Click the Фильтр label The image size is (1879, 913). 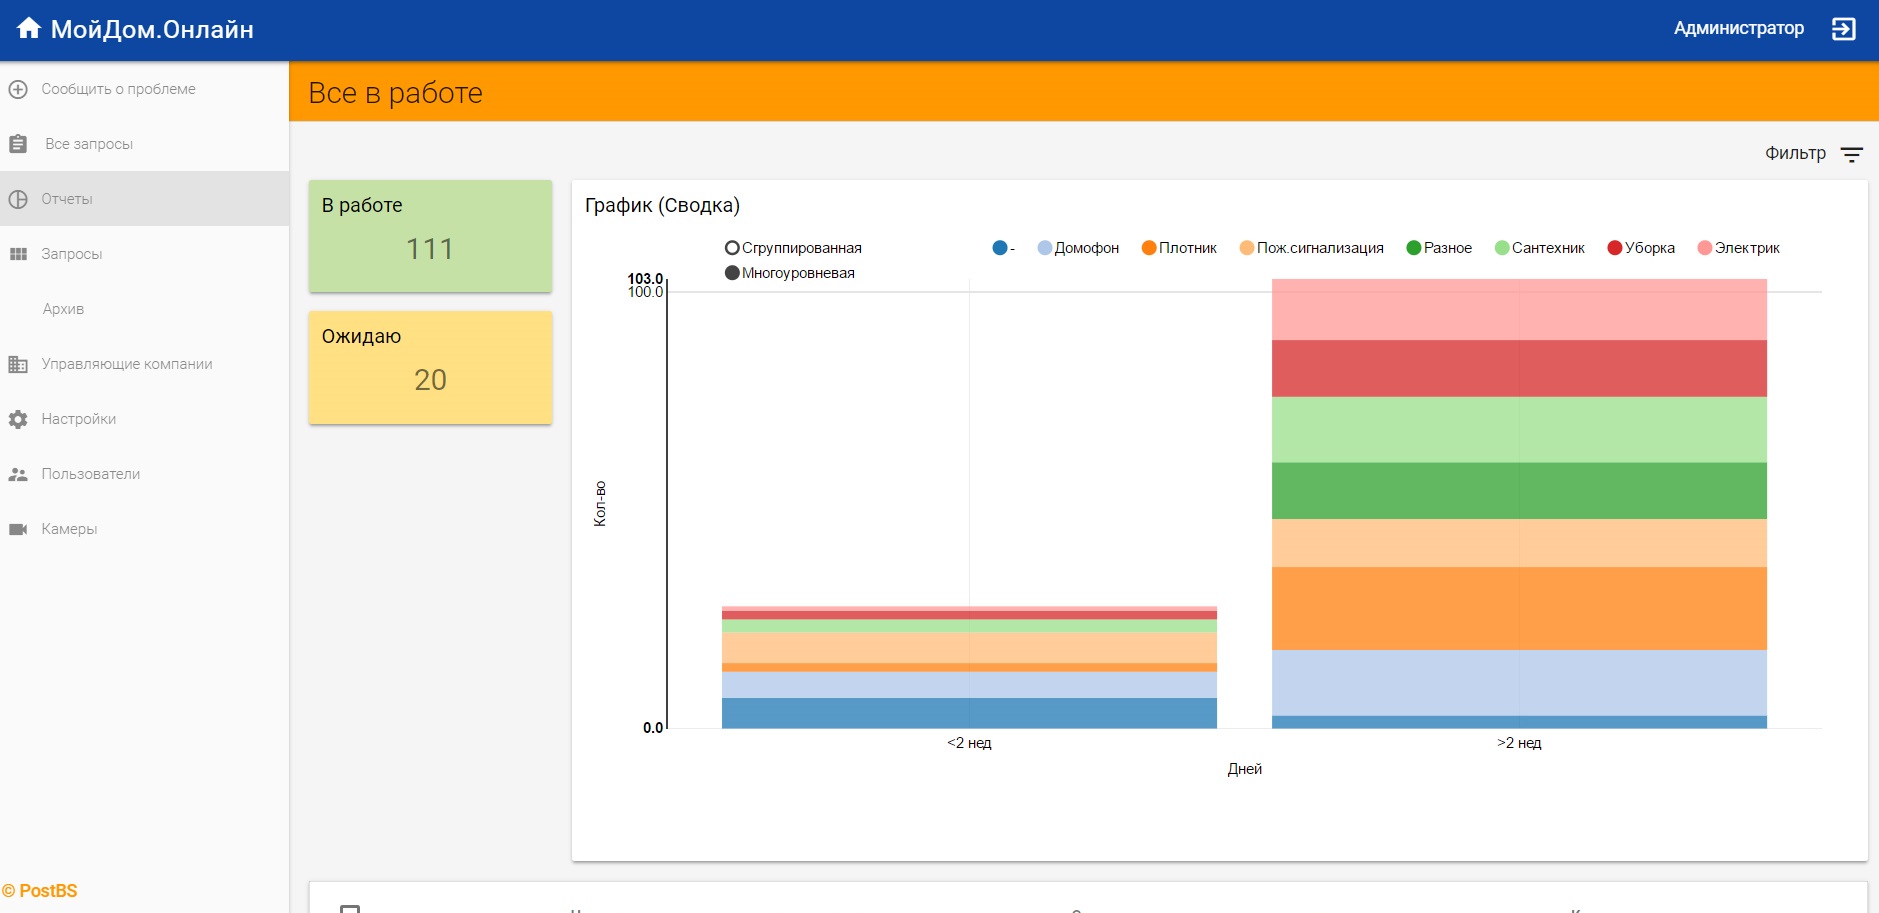tap(1795, 153)
